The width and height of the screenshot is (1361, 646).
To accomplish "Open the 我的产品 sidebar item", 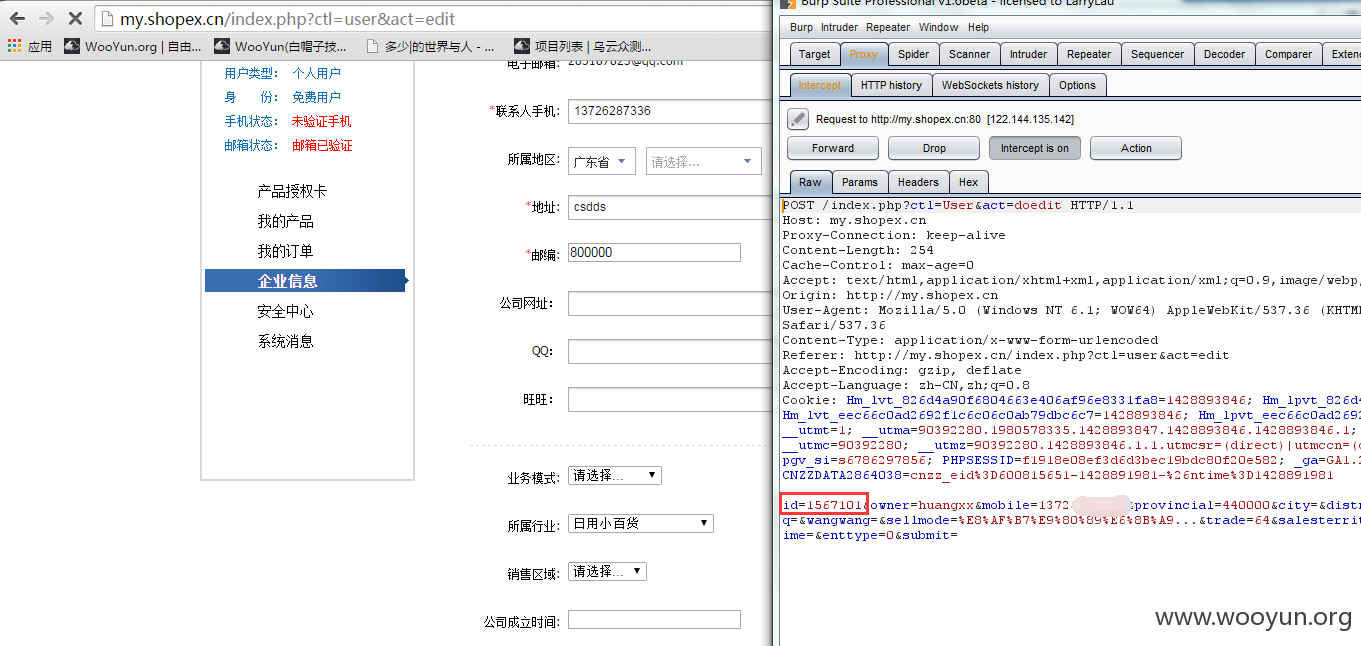I will tap(285, 221).
